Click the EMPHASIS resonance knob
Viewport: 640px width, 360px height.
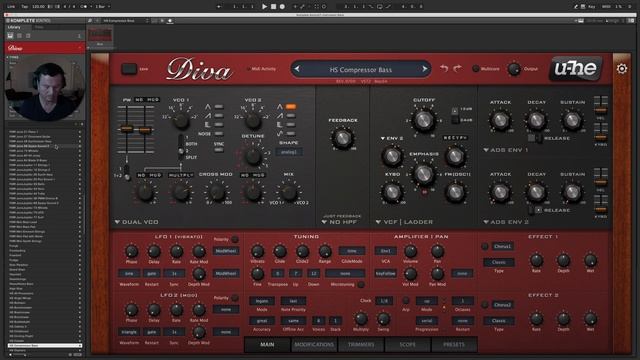[424, 174]
